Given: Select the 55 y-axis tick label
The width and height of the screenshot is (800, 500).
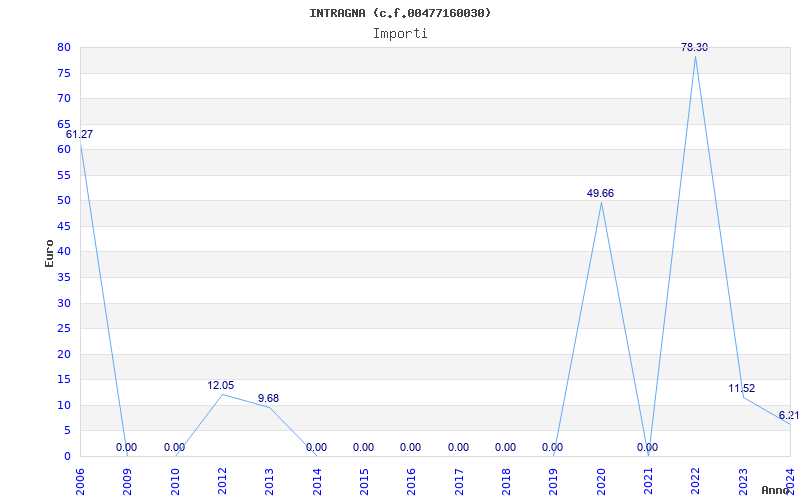Looking at the screenshot, I should pos(64,176).
